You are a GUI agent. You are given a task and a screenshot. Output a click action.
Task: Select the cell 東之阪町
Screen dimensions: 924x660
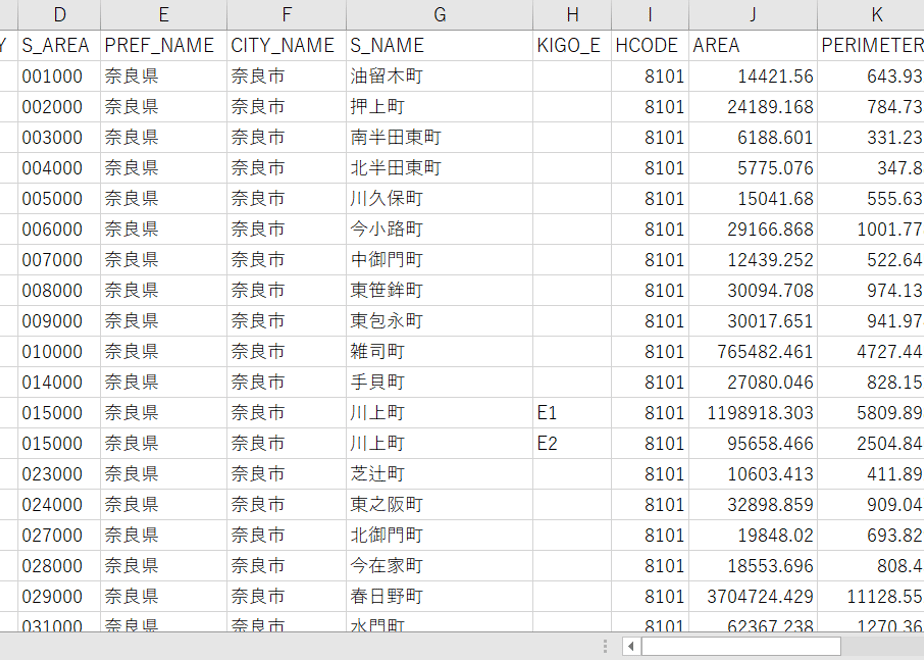pos(440,505)
